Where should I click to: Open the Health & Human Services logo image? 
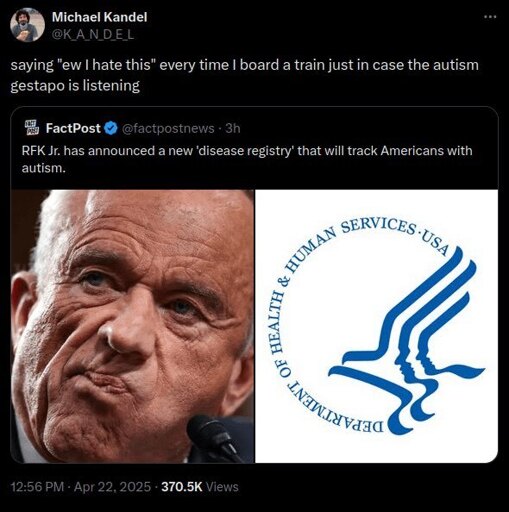click(x=377, y=326)
